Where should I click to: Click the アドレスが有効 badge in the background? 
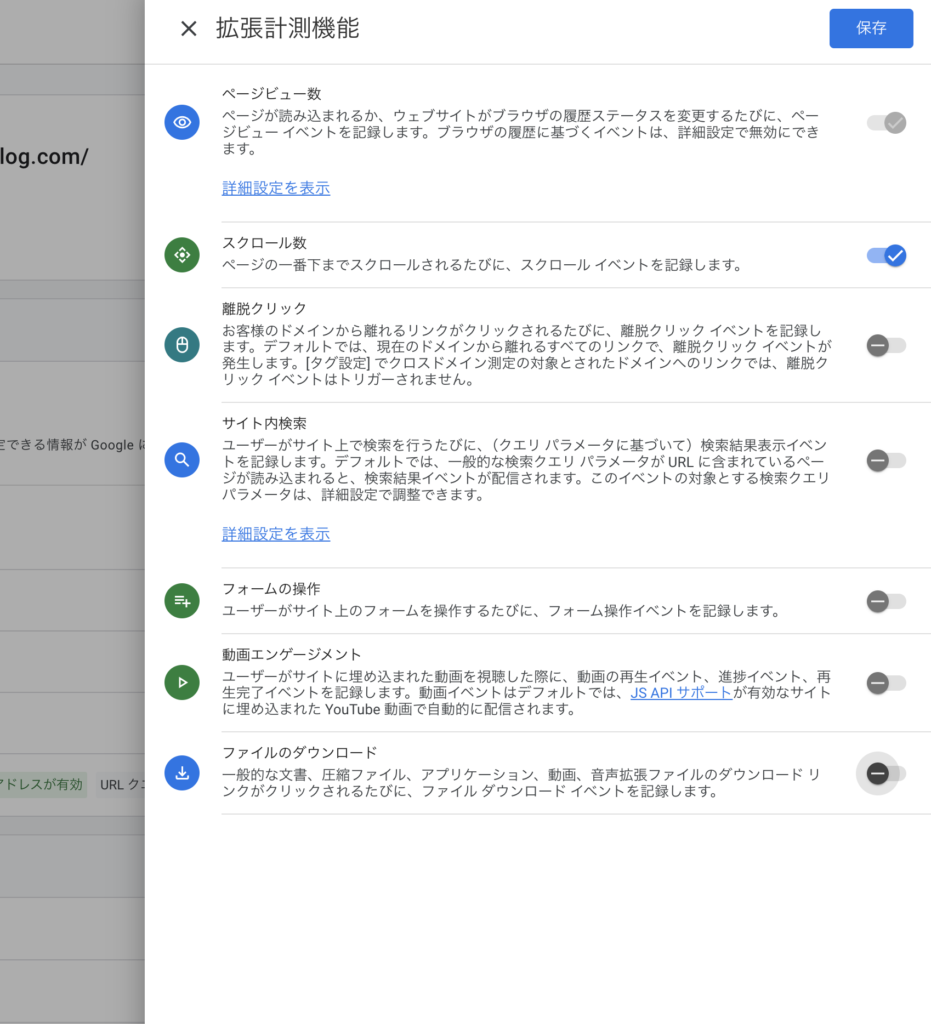tap(40, 785)
